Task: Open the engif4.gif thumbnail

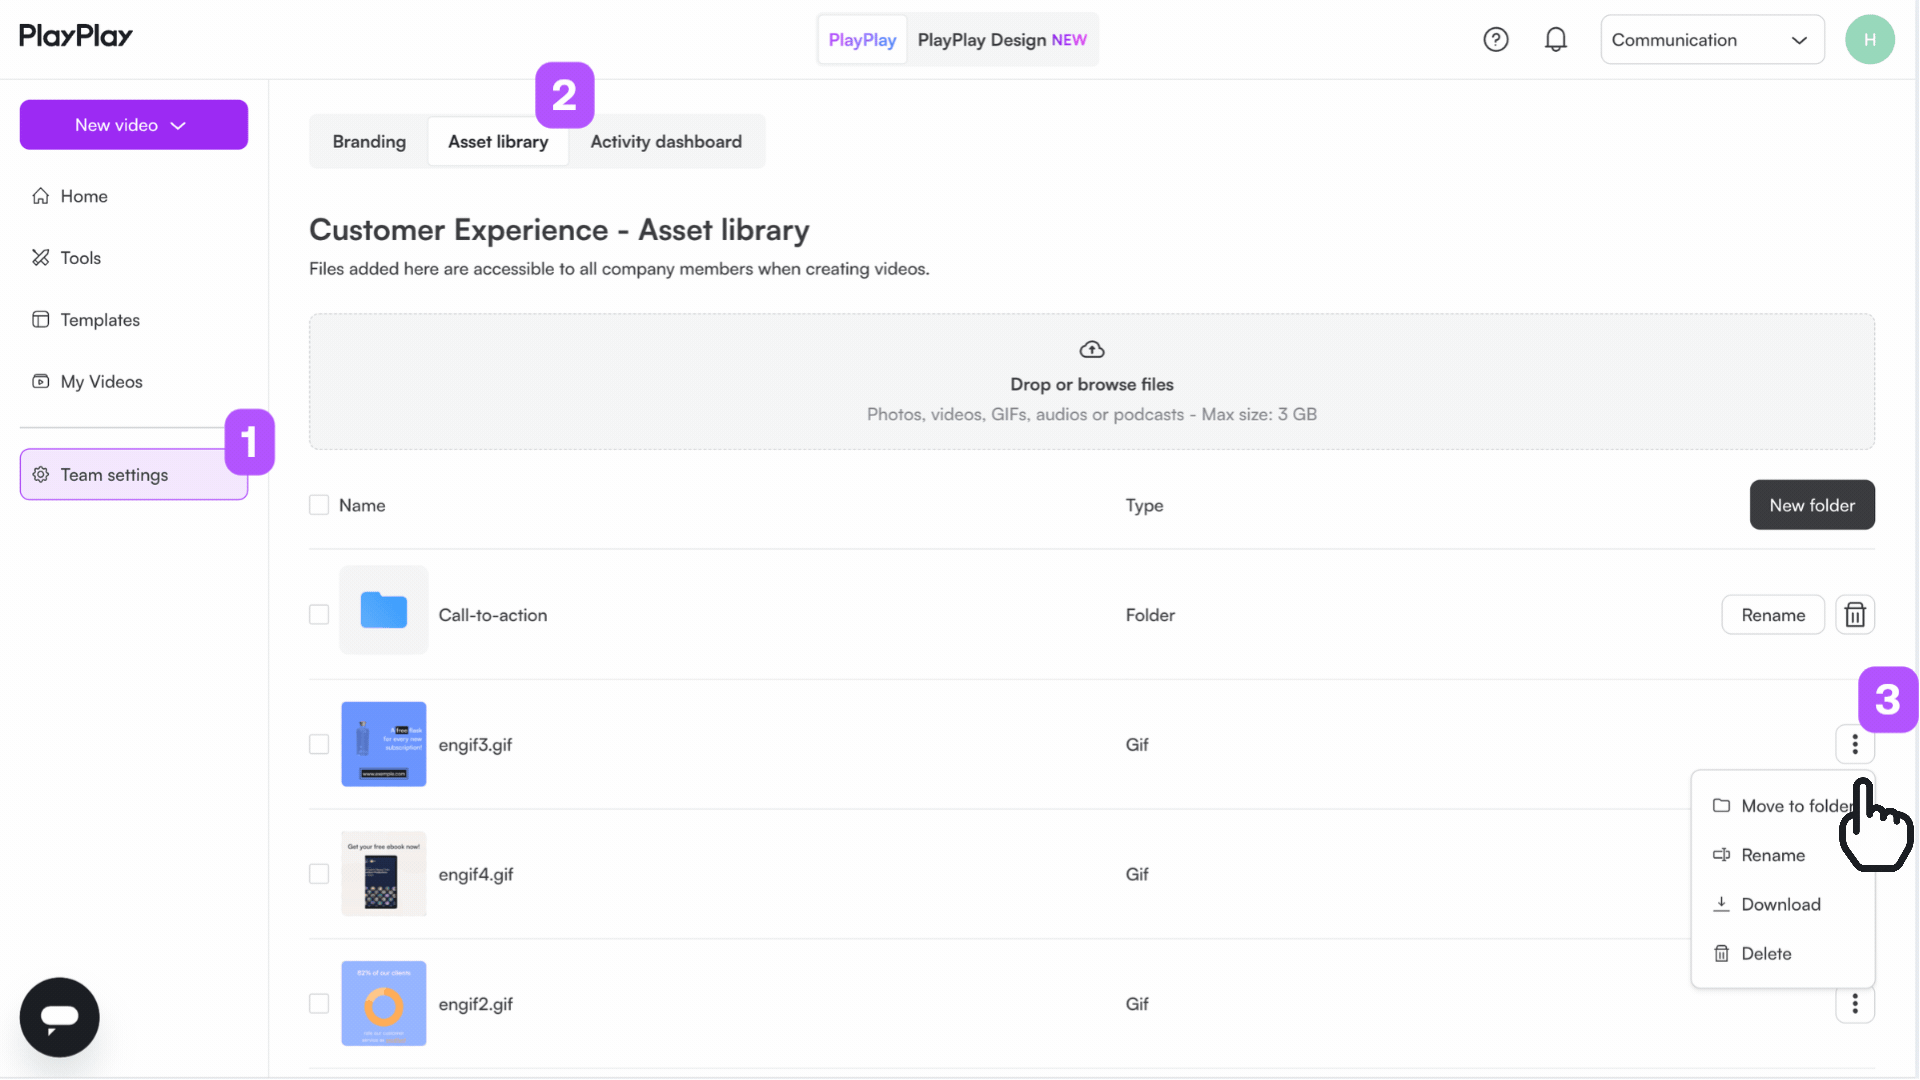Action: [384, 875]
